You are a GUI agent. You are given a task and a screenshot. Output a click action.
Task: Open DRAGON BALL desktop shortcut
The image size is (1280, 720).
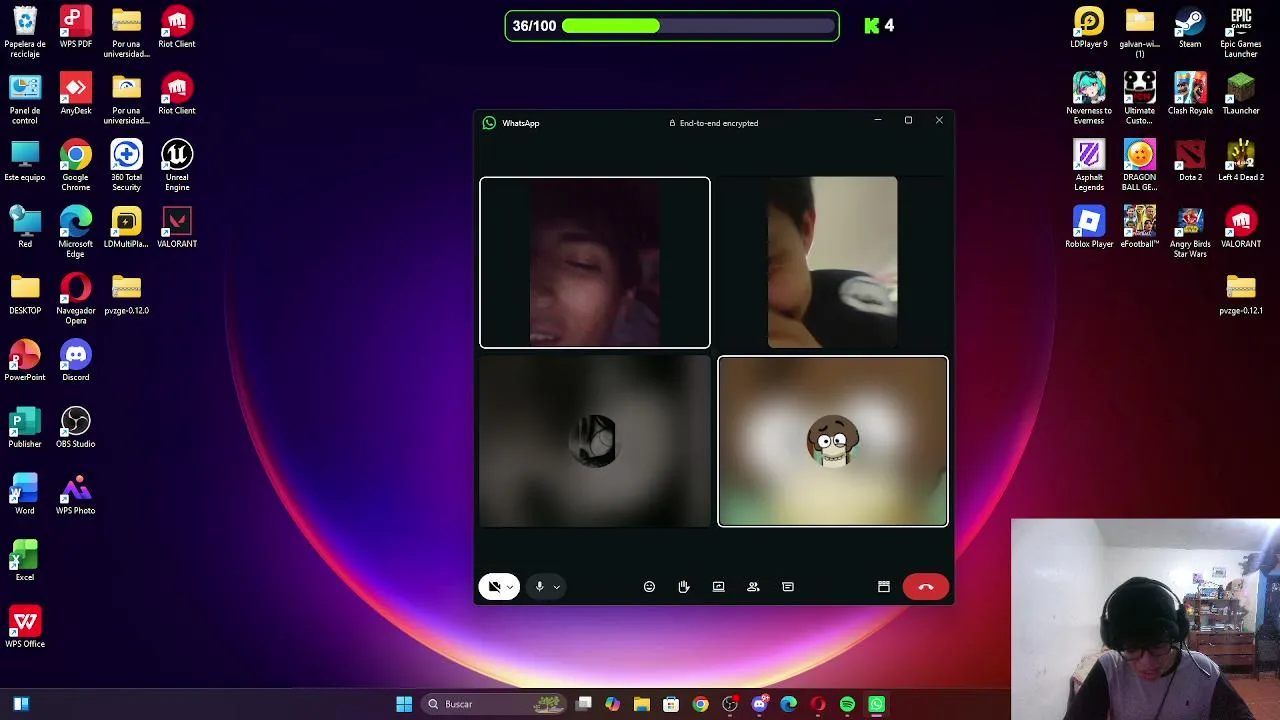click(x=1140, y=165)
